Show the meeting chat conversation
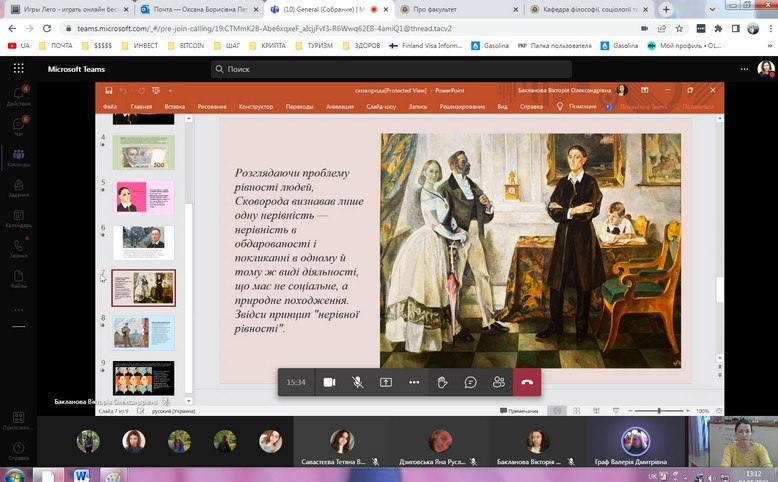The image size is (778, 482). (x=470, y=382)
